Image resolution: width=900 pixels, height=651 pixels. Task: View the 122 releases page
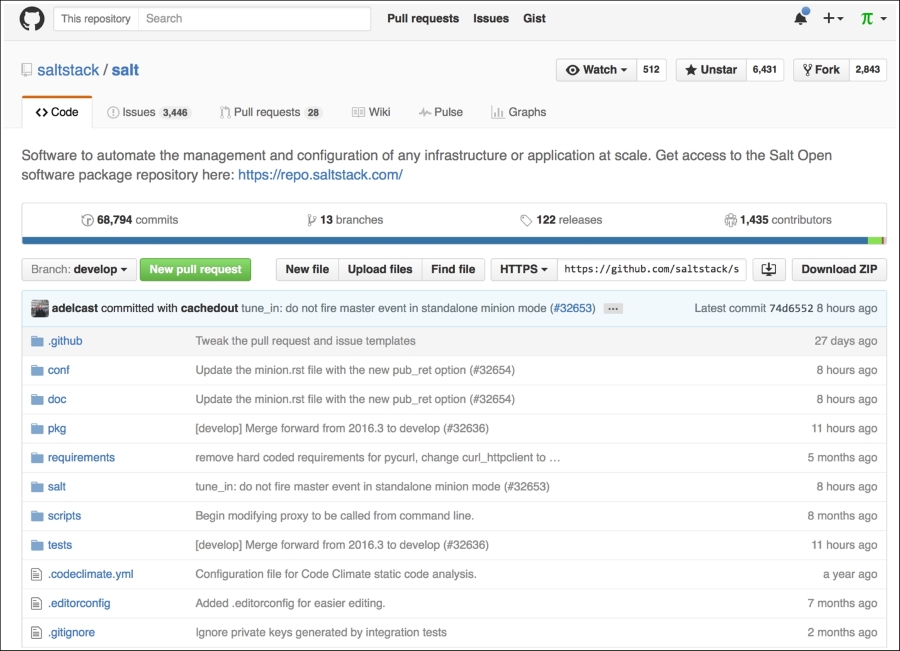[561, 220]
